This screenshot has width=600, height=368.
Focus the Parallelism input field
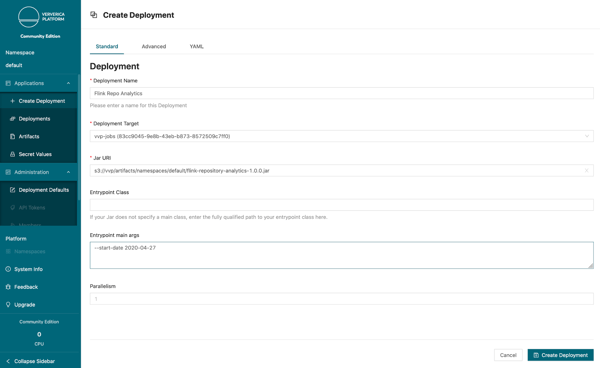tap(341, 299)
